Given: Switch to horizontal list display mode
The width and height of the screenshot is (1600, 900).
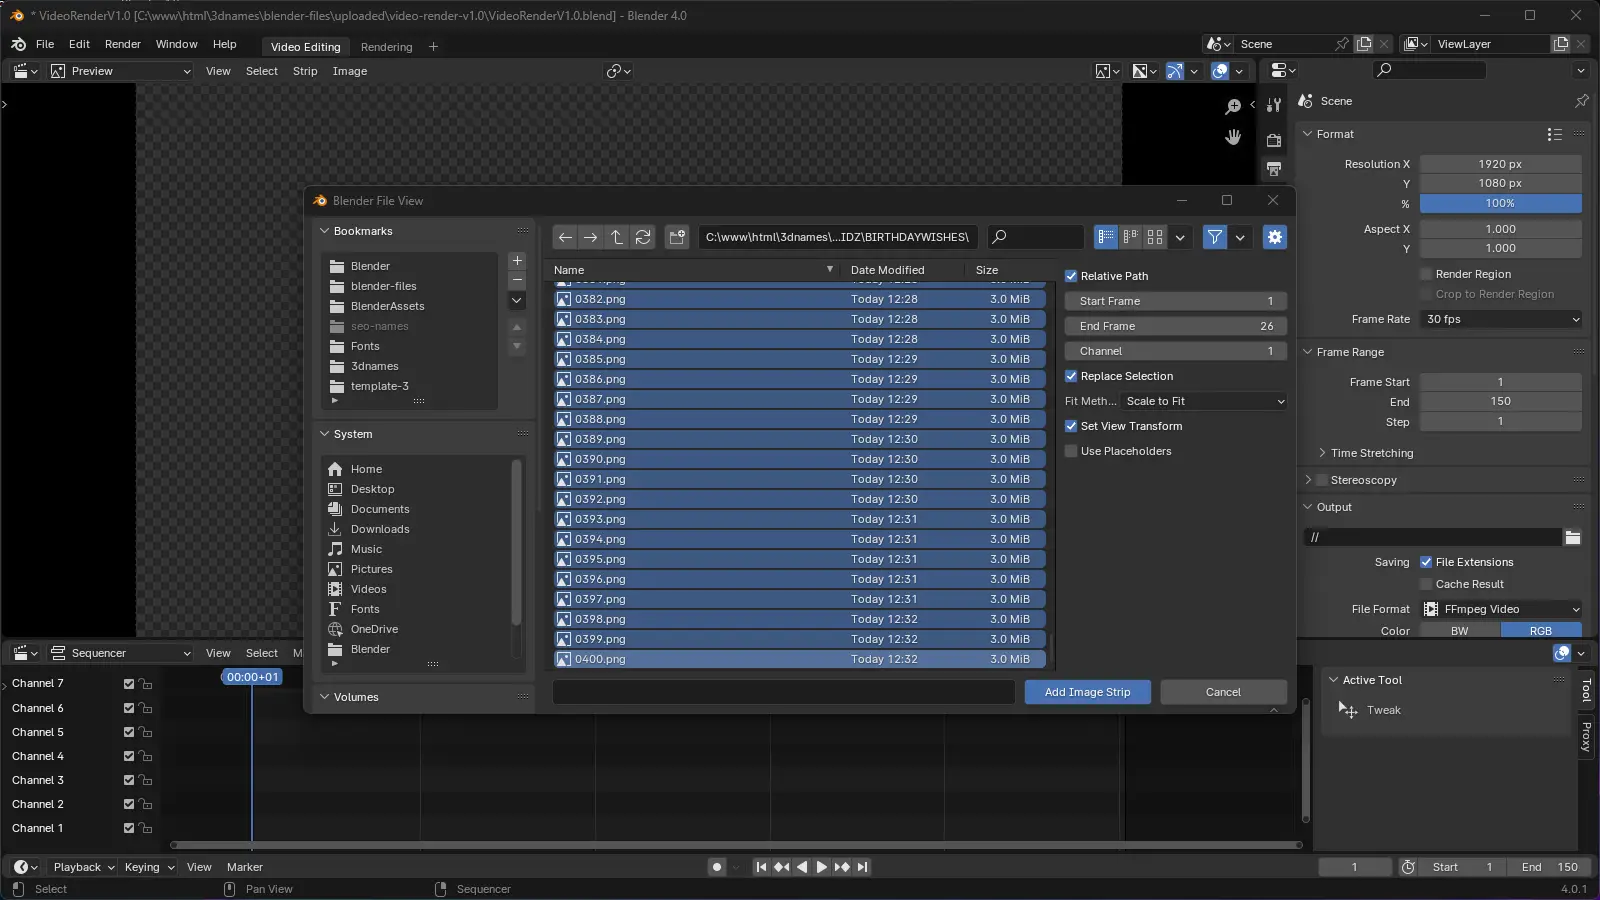Looking at the screenshot, I should tap(1130, 237).
